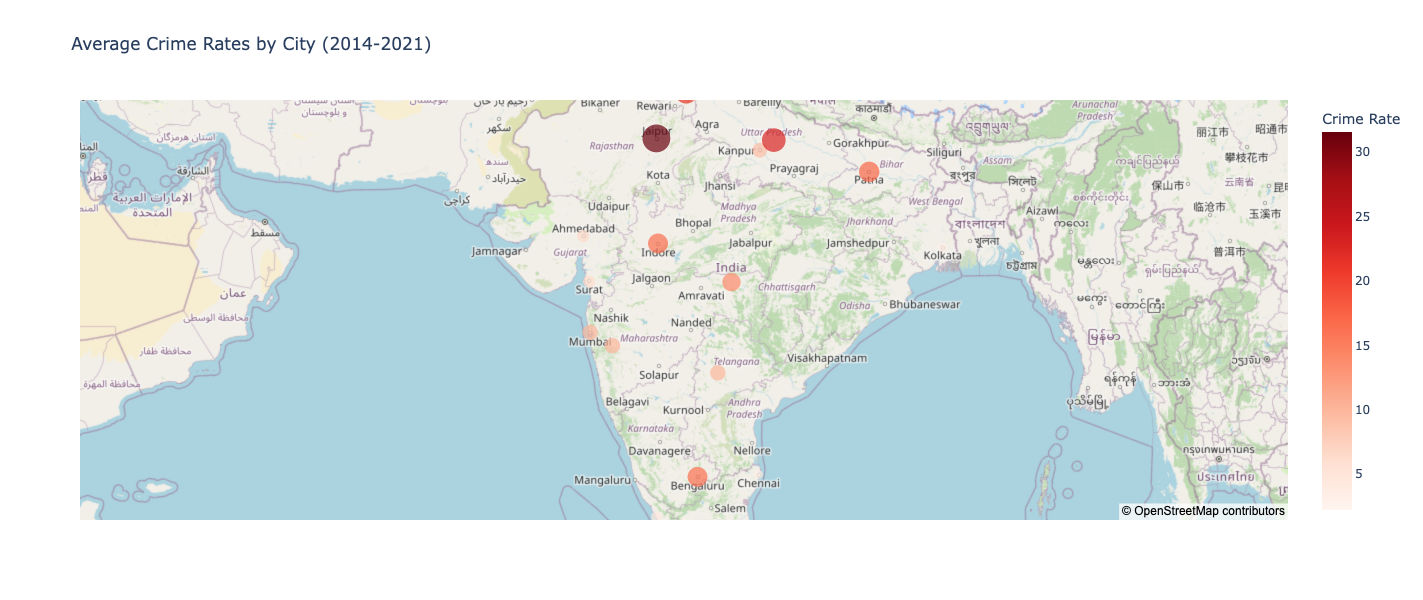Screen dimensions: 1423x600
Task: Click the bubble below the India label
Action: click(731, 282)
